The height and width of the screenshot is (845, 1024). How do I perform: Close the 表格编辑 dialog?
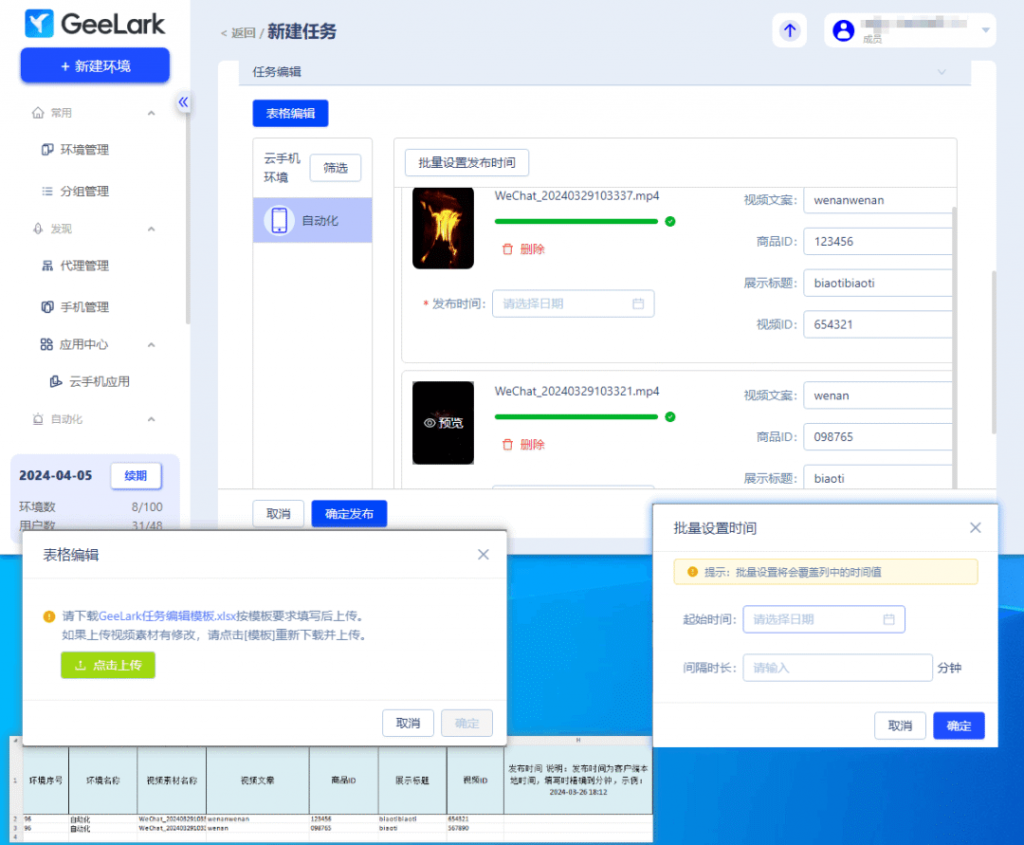click(x=483, y=554)
